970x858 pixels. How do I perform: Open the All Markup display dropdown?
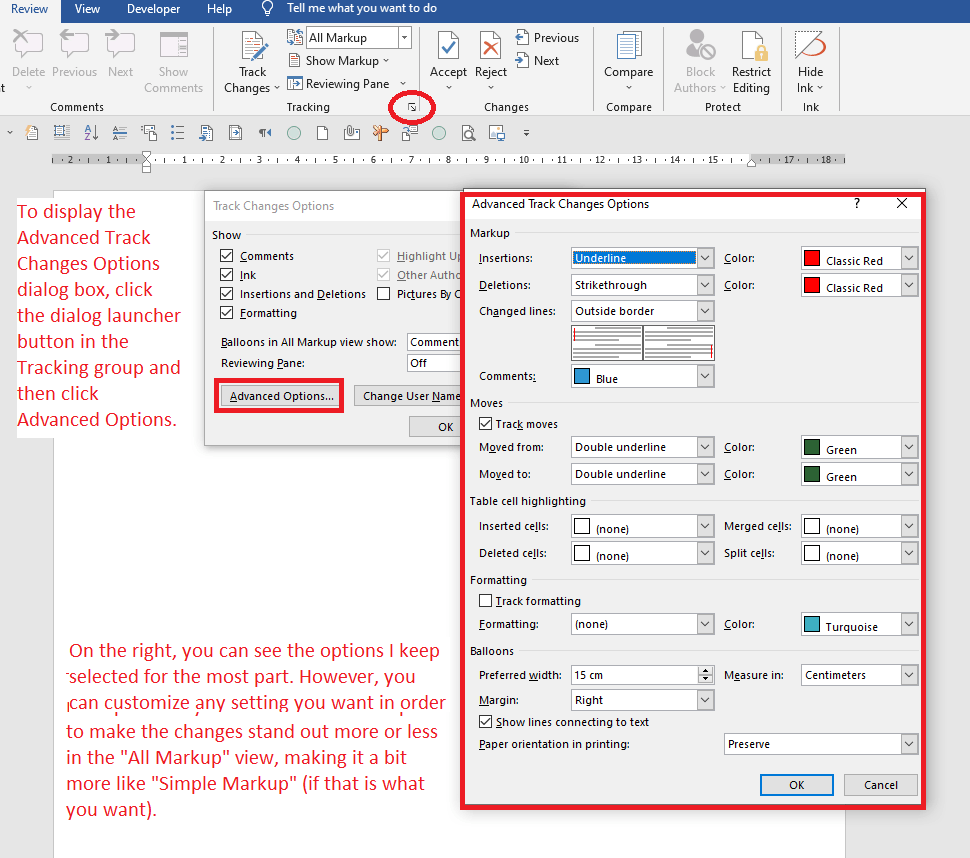click(404, 38)
